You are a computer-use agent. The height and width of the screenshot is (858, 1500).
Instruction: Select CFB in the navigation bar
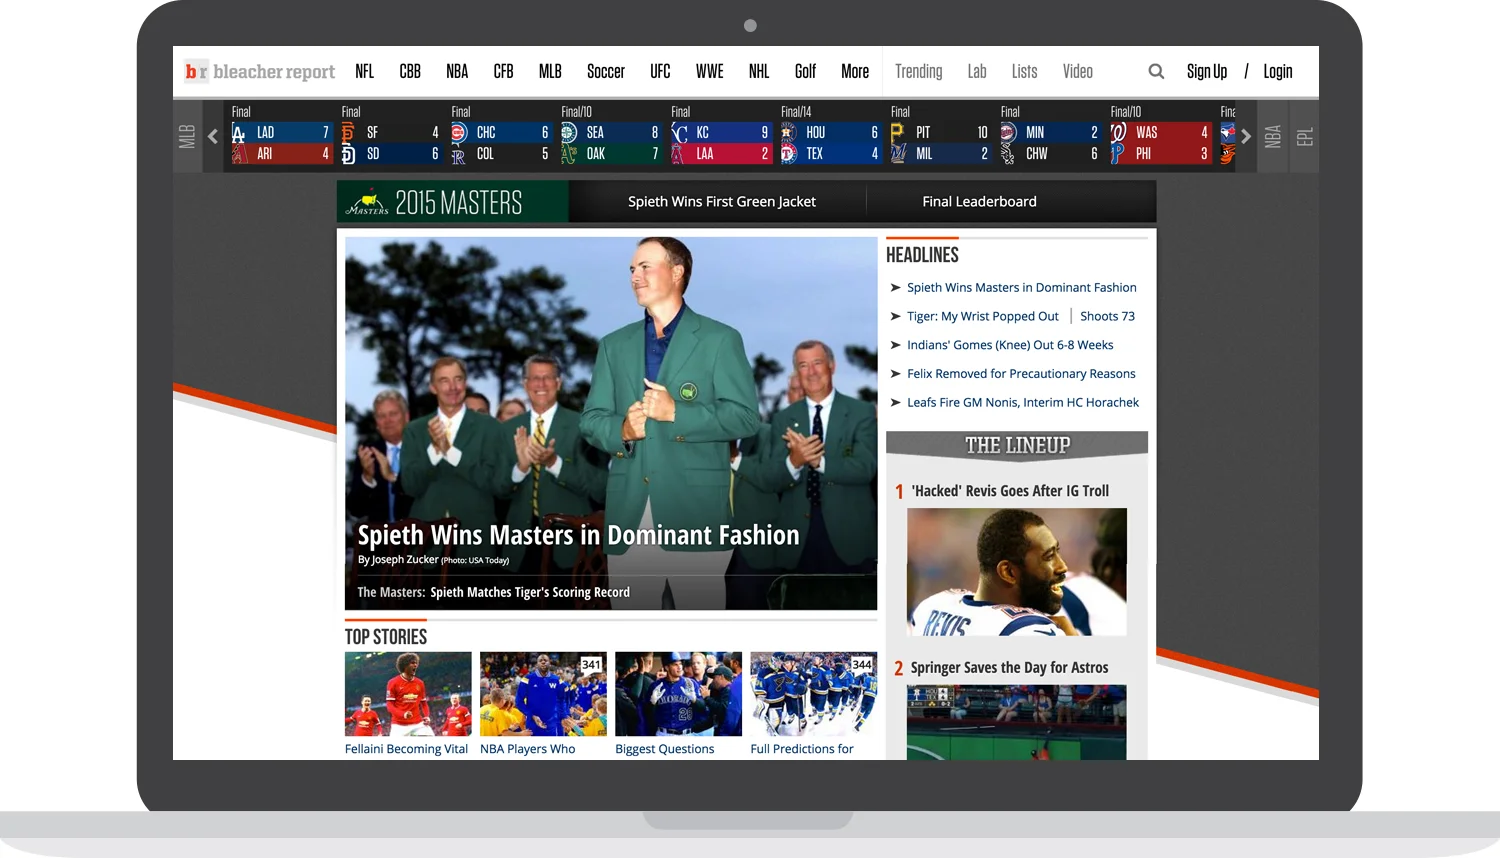(x=504, y=71)
